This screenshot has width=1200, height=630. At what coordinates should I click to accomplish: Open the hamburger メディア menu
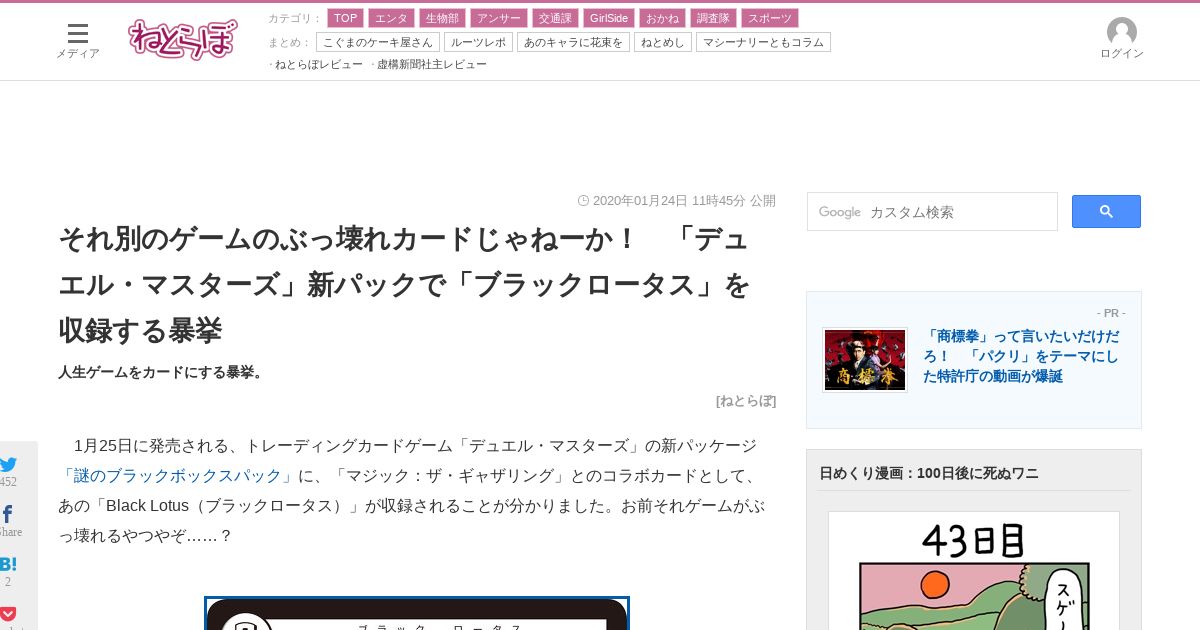coord(77,40)
